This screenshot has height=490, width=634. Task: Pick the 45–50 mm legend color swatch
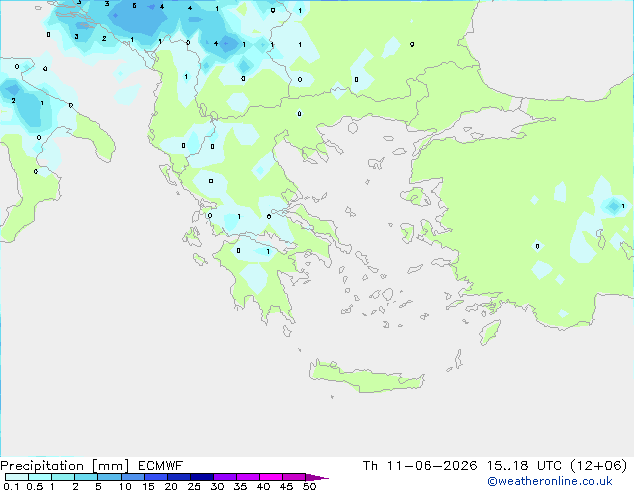coord(294,477)
